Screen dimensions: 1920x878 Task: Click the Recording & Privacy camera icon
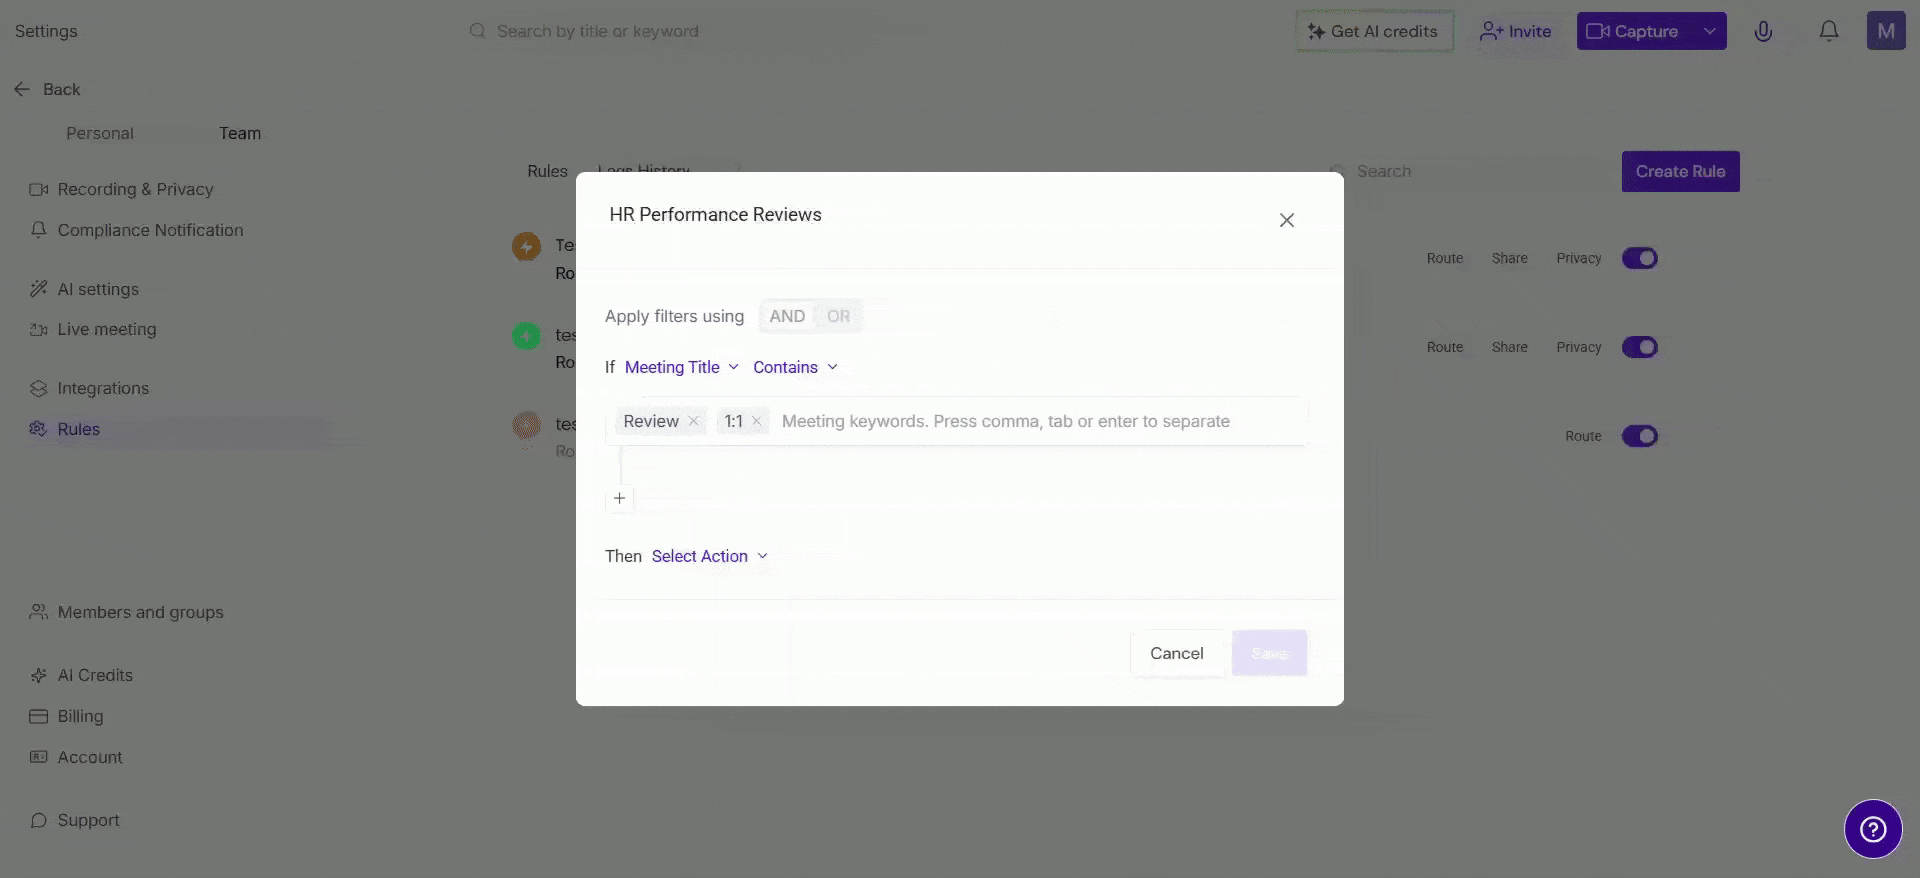pyautogui.click(x=39, y=189)
